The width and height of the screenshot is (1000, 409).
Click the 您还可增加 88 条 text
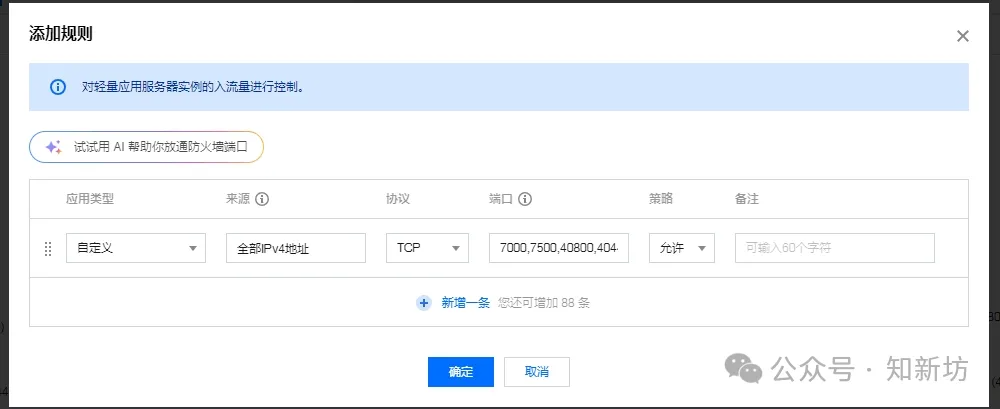(544, 303)
